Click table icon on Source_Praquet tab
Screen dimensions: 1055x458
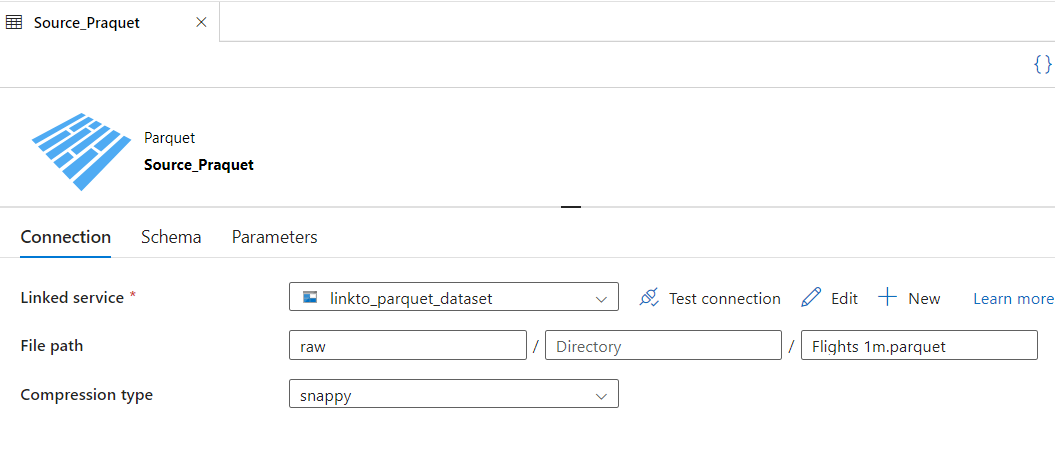point(15,22)
